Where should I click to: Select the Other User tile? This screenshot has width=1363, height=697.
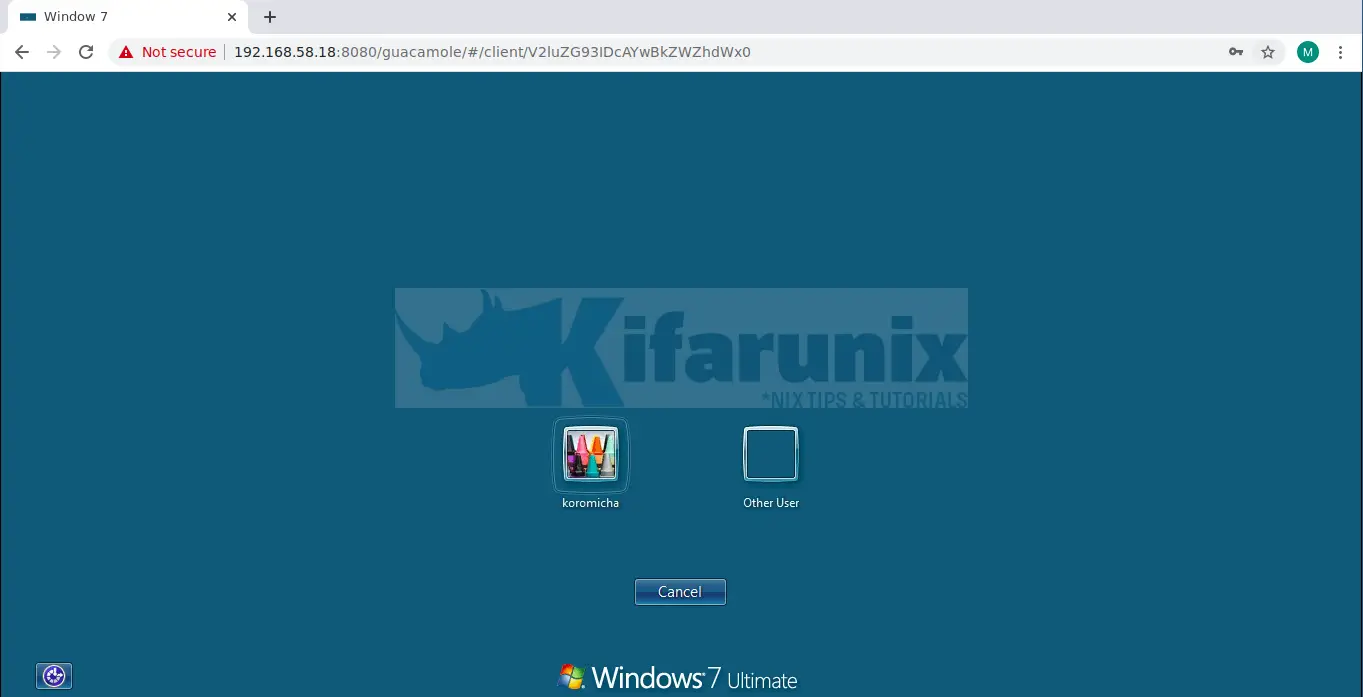(x=770, y=453)
